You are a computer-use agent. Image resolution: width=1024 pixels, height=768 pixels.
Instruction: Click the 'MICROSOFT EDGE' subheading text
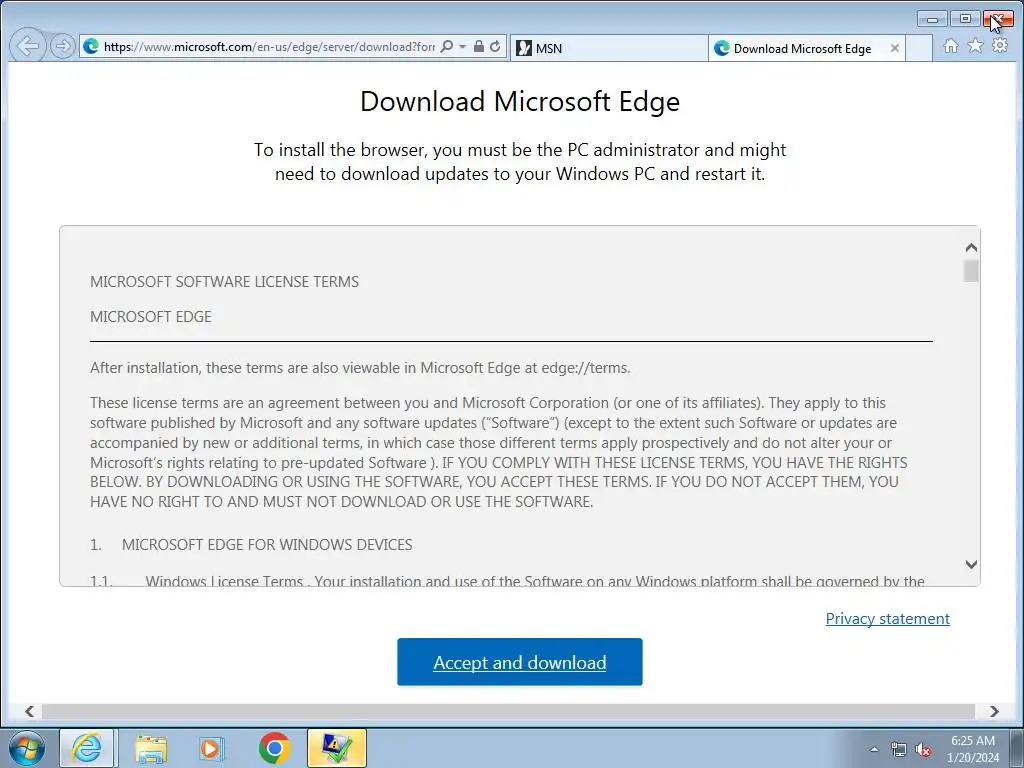(151, 317)
